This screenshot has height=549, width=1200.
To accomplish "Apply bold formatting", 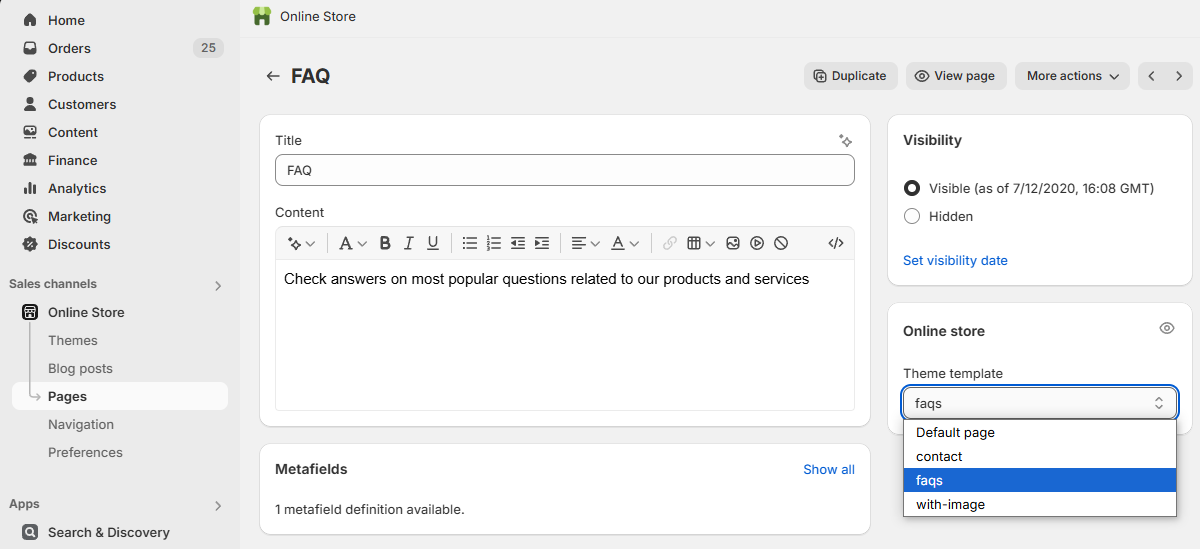I will click(x=385, y=243).
